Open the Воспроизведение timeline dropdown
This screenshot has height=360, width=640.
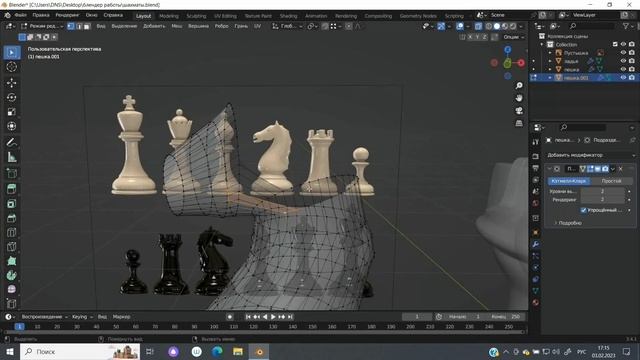(44, 317)
